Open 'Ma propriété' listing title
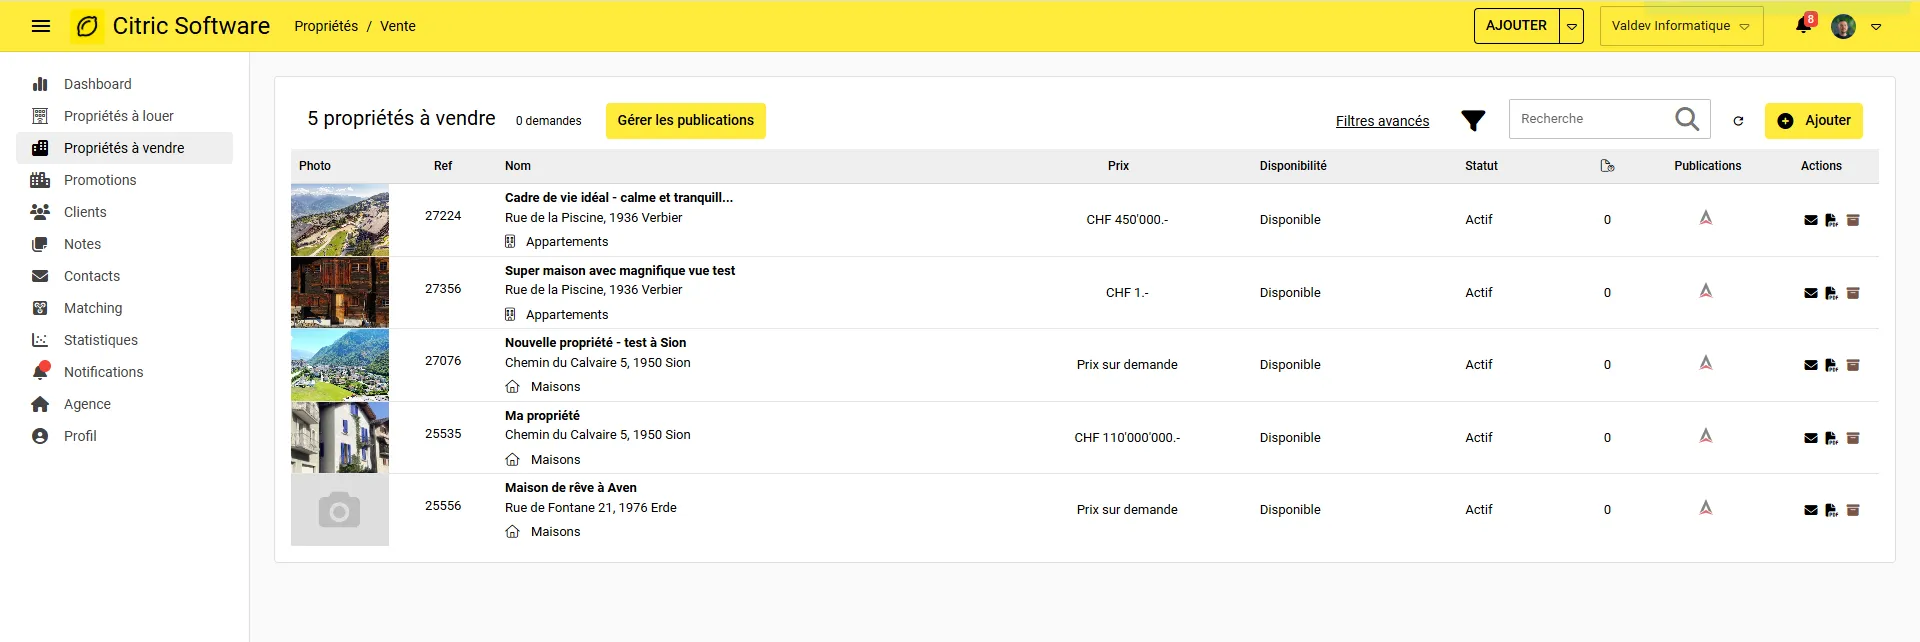This screenshot has width=1920, height=642. [542, 416]
